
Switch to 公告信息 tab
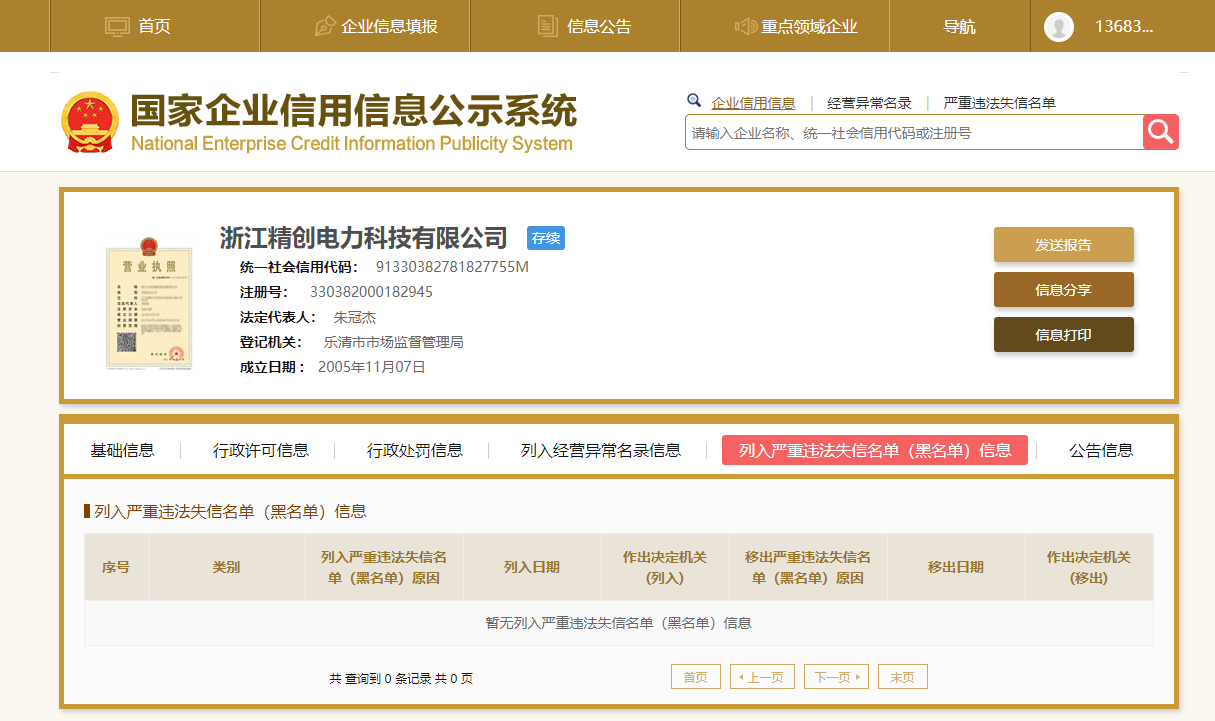click(1101, 450)
